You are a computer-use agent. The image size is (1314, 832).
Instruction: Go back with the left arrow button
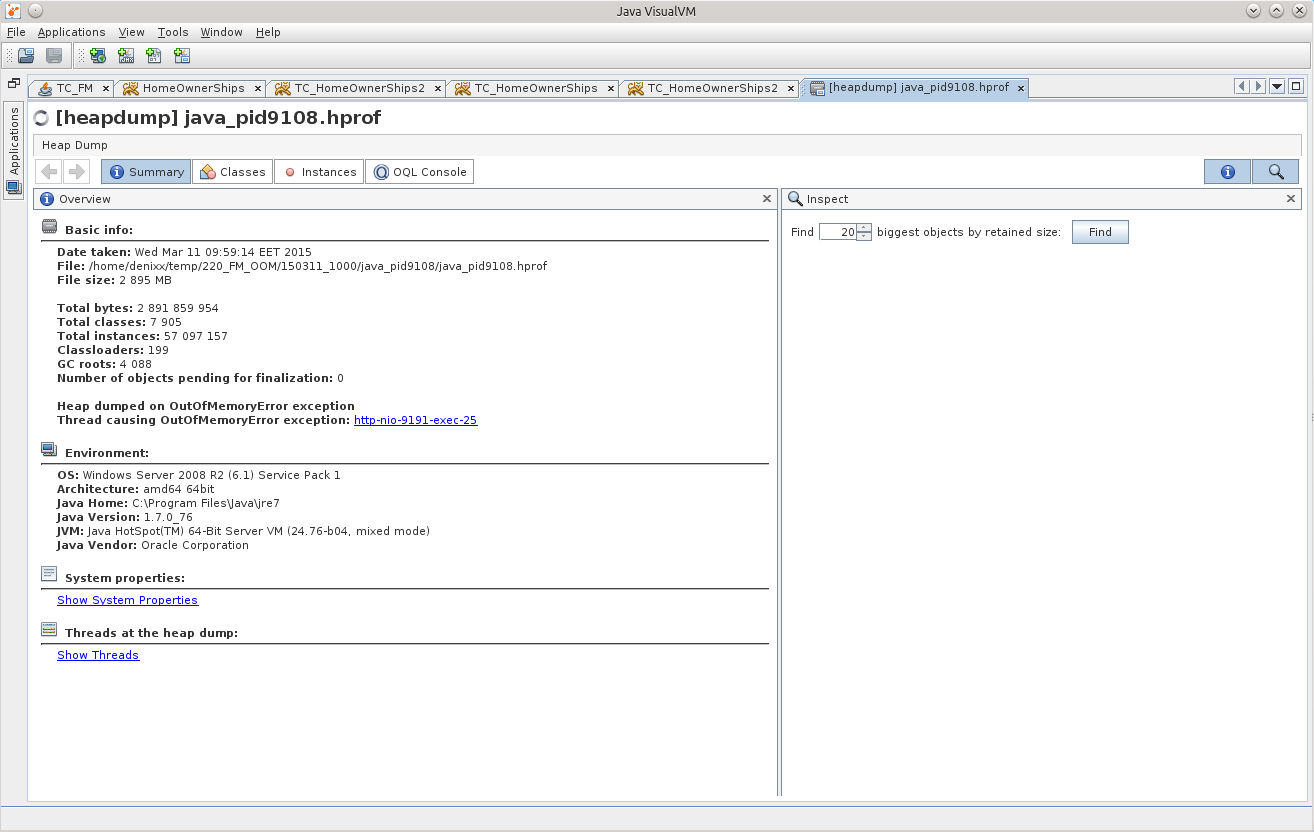click(x=49, y=172)
